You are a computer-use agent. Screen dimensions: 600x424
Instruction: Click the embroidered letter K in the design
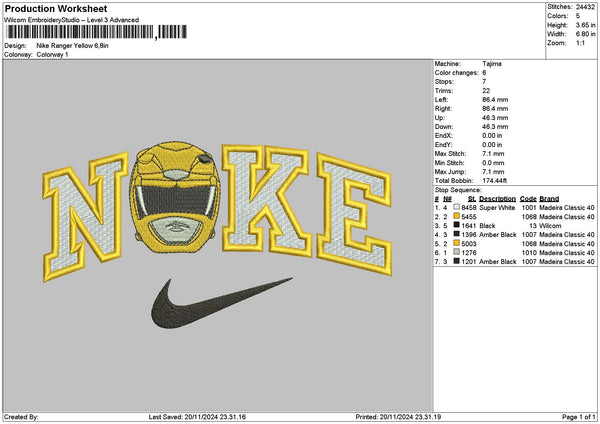tap(267, 201)
